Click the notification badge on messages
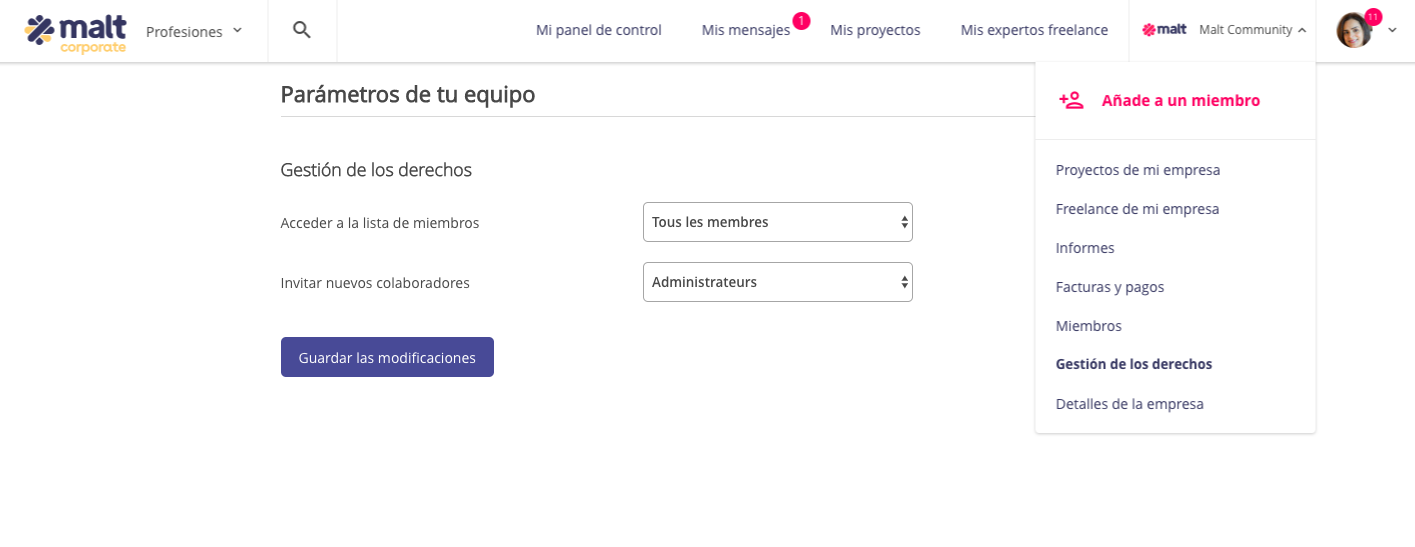The image size is (1415, 547). click(x=801, y=20)
